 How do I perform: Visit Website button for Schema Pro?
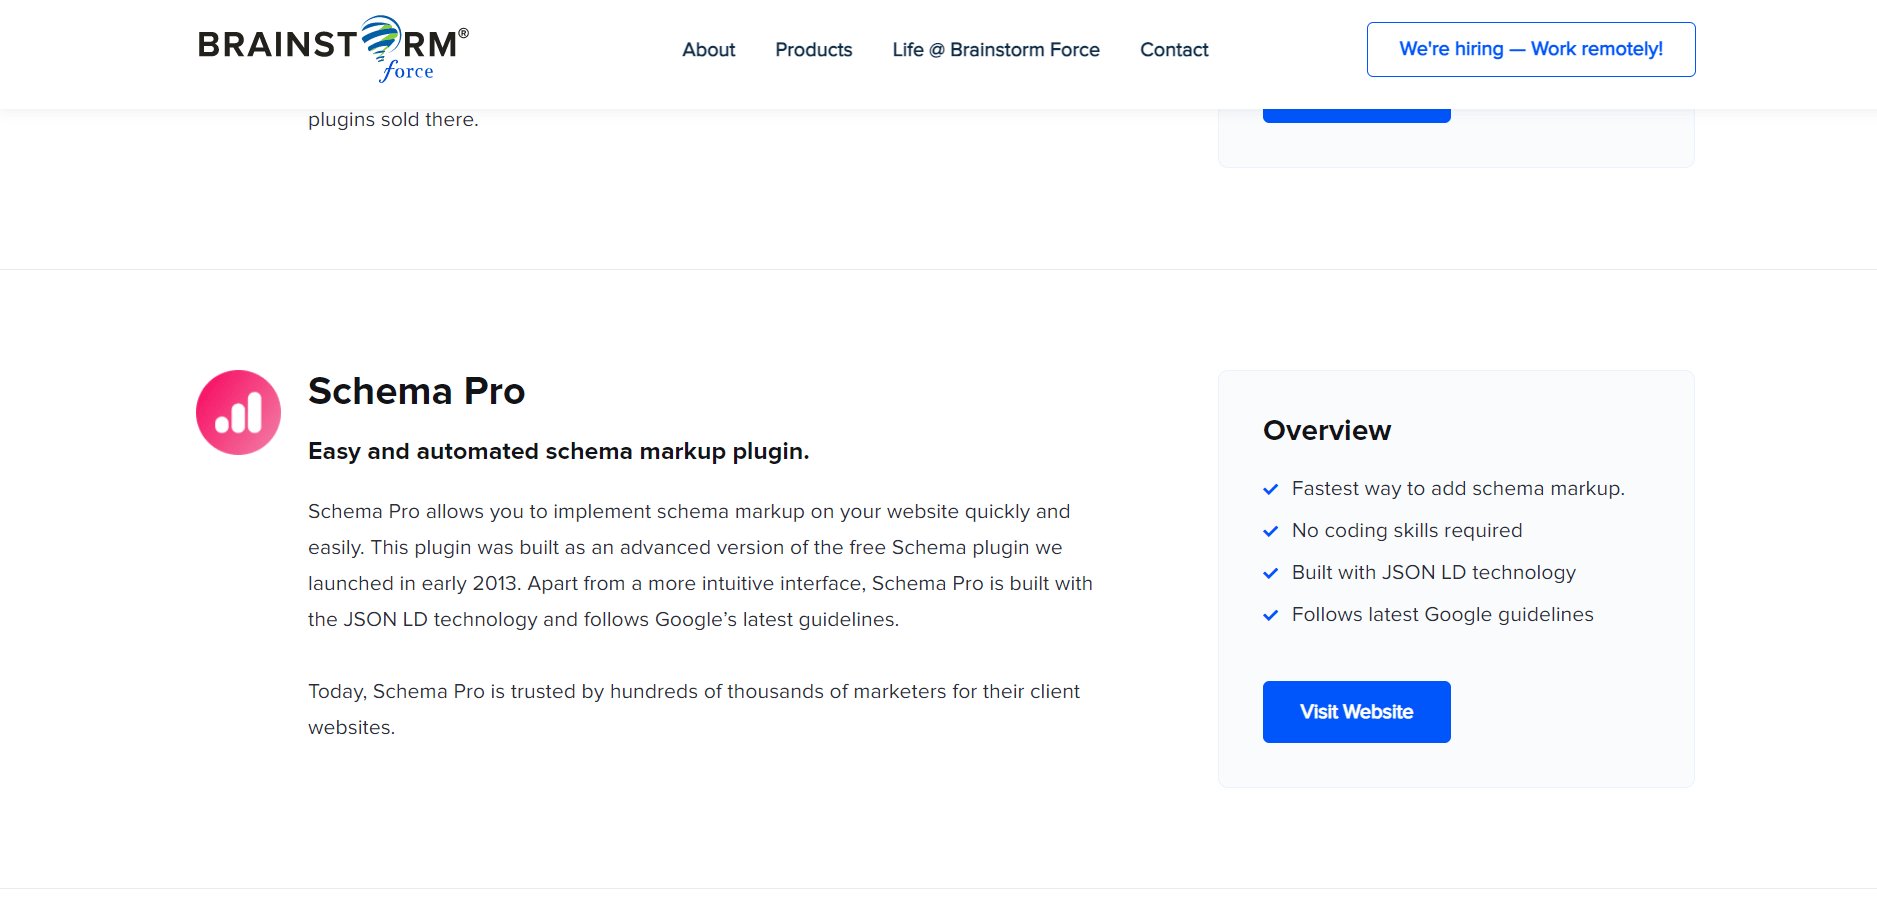[x=1356, y=712]
